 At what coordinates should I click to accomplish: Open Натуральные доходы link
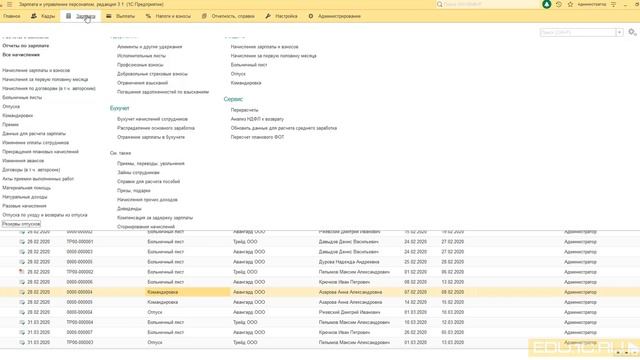24,197
